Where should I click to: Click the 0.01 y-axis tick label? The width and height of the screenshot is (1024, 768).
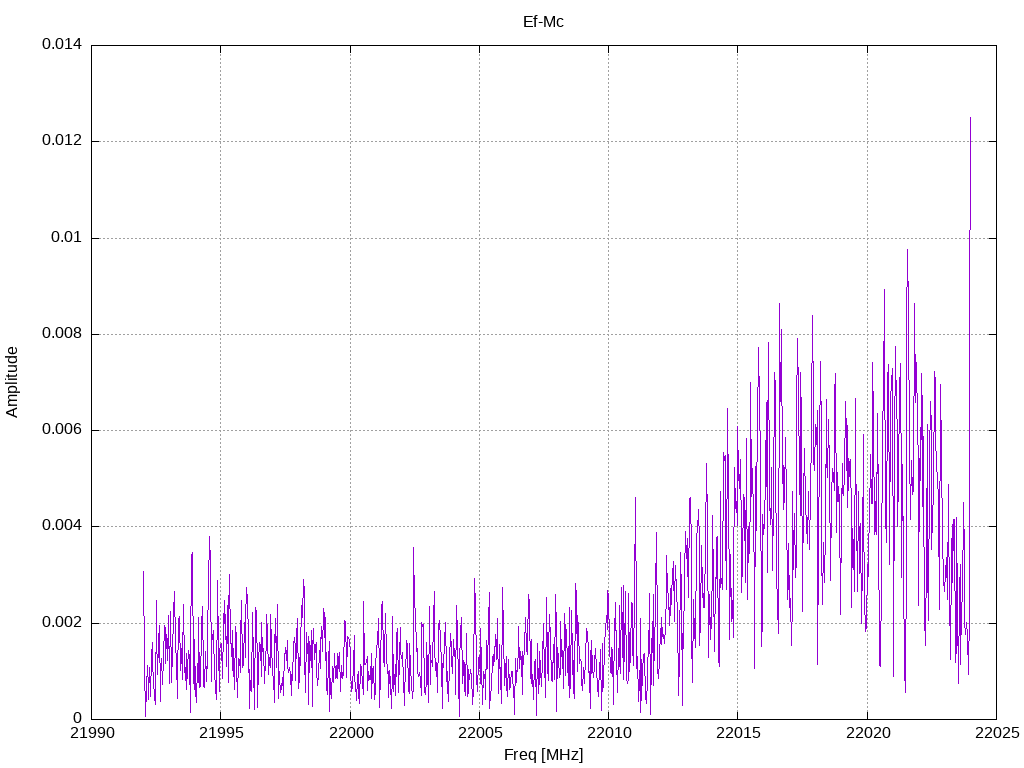65,238
